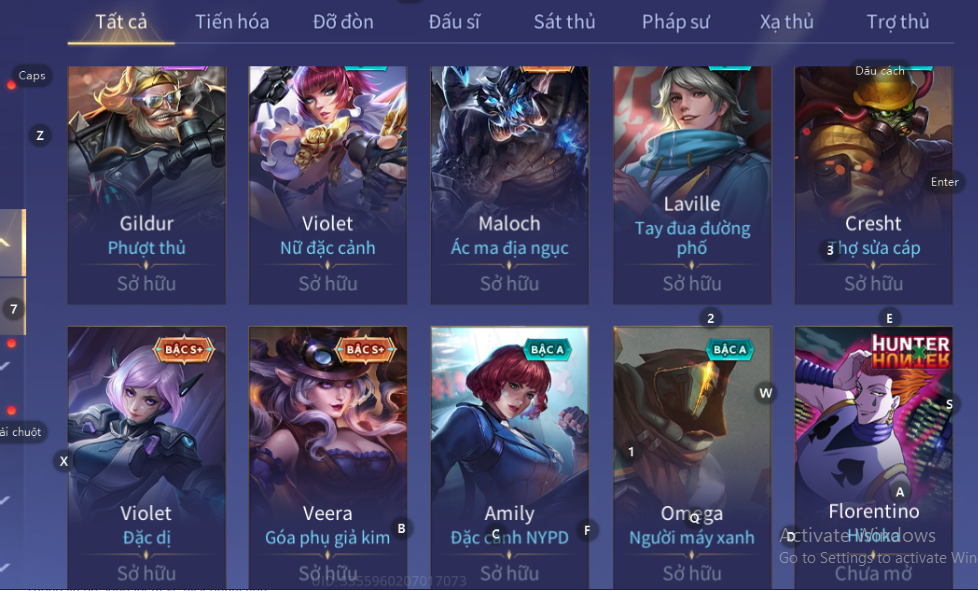Select Laville Tay đua đường phố skin

pos(692,185)
